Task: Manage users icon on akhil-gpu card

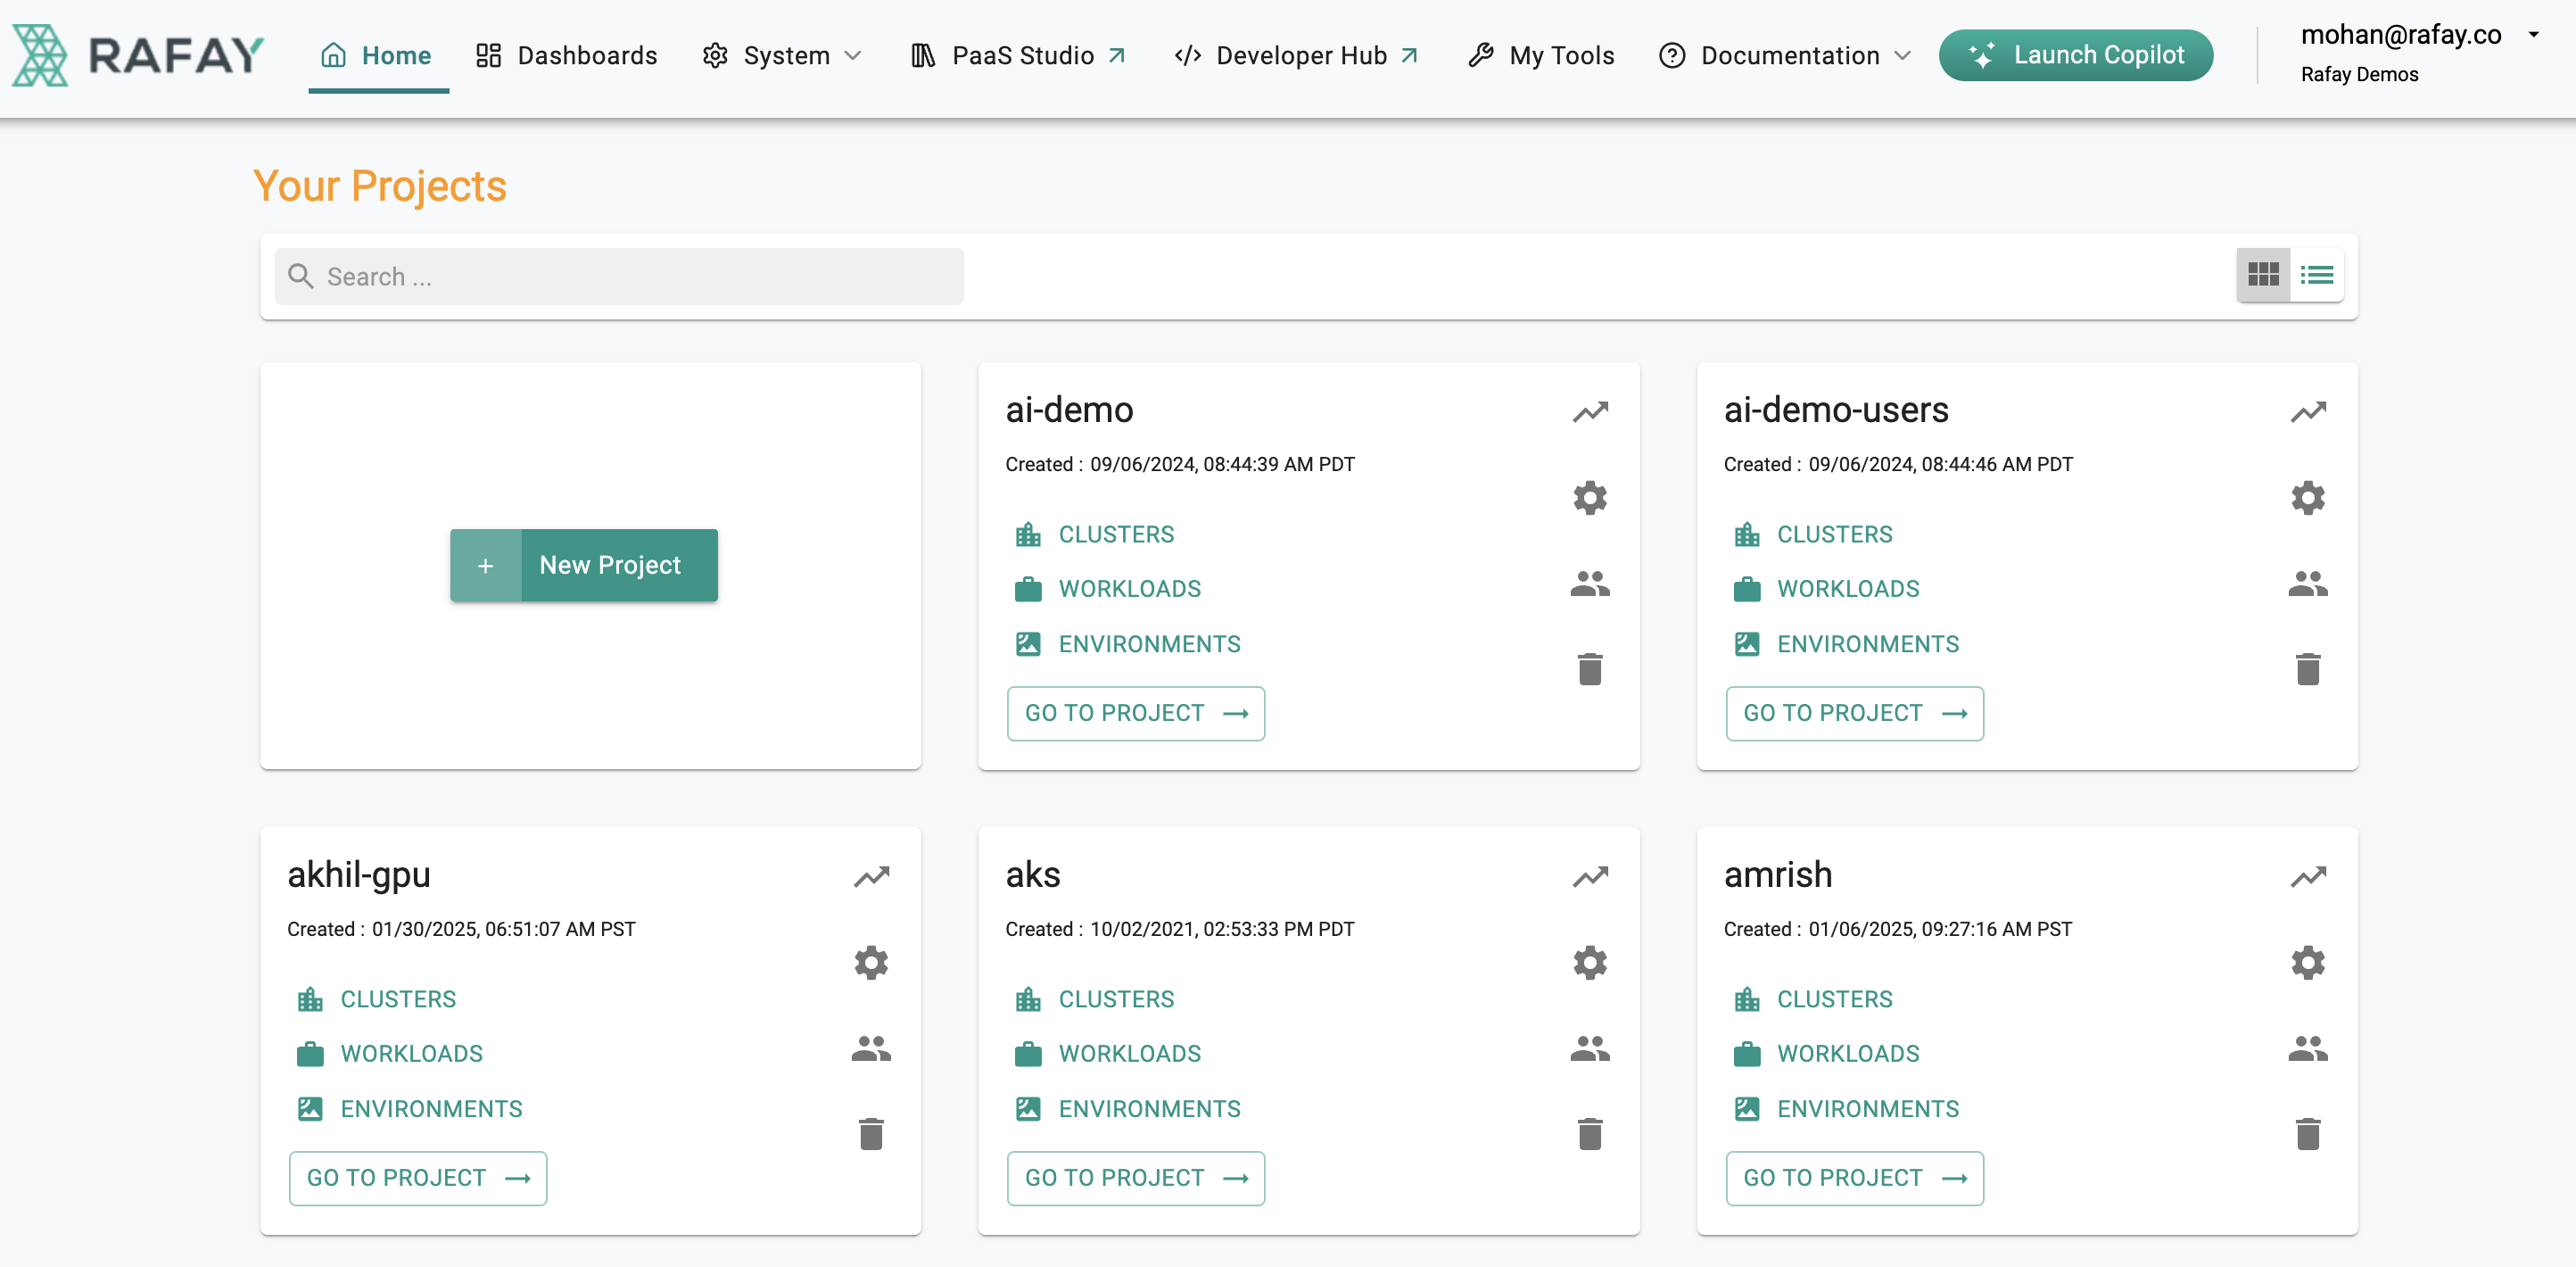Action: click(x=871, y=1048)
